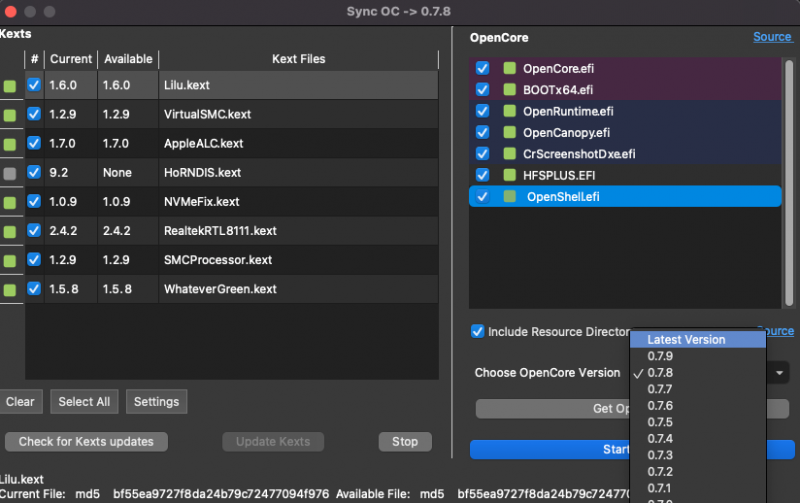800x503 pixels.
Task: Toggle Include Resource Directory checkbox
Action: [x=478, y=331]
